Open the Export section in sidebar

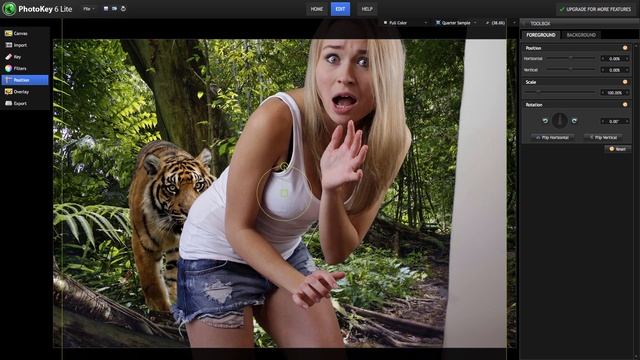coord(24,103)
